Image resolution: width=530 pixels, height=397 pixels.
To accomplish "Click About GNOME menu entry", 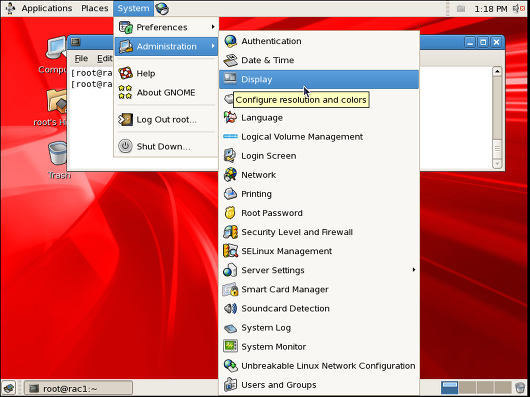I will tap(167, 92).
